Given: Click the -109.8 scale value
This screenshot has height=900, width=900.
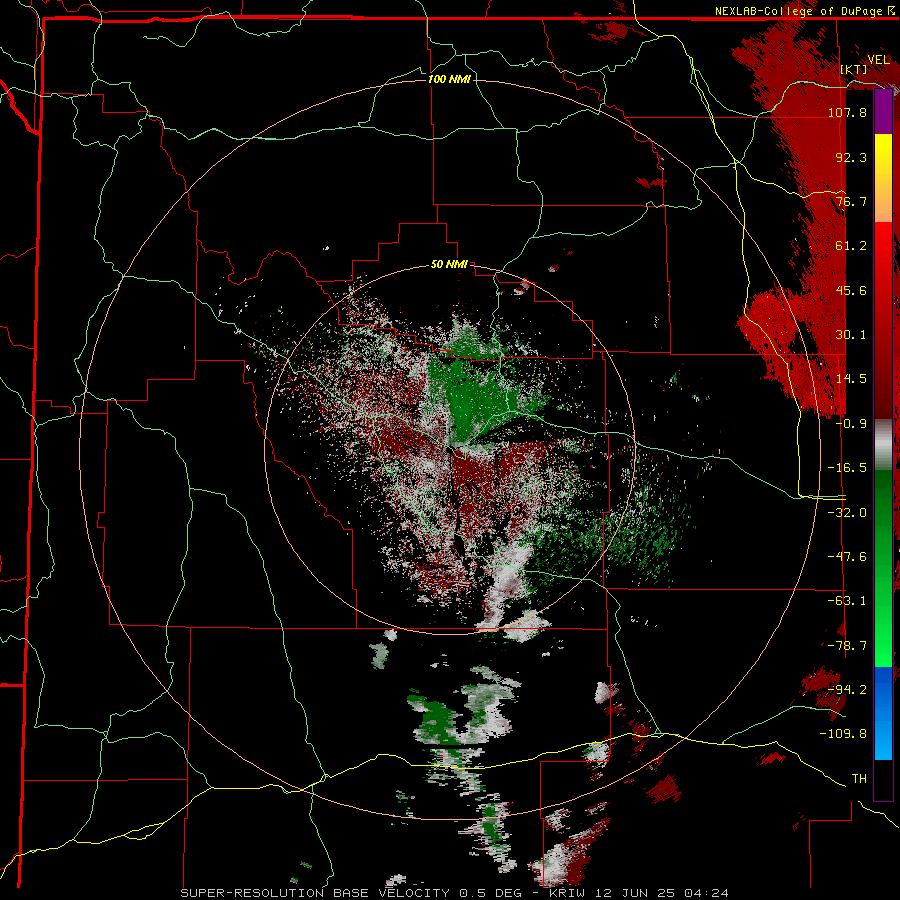Looking at the screenshot, I should click(x=843, y=734).
